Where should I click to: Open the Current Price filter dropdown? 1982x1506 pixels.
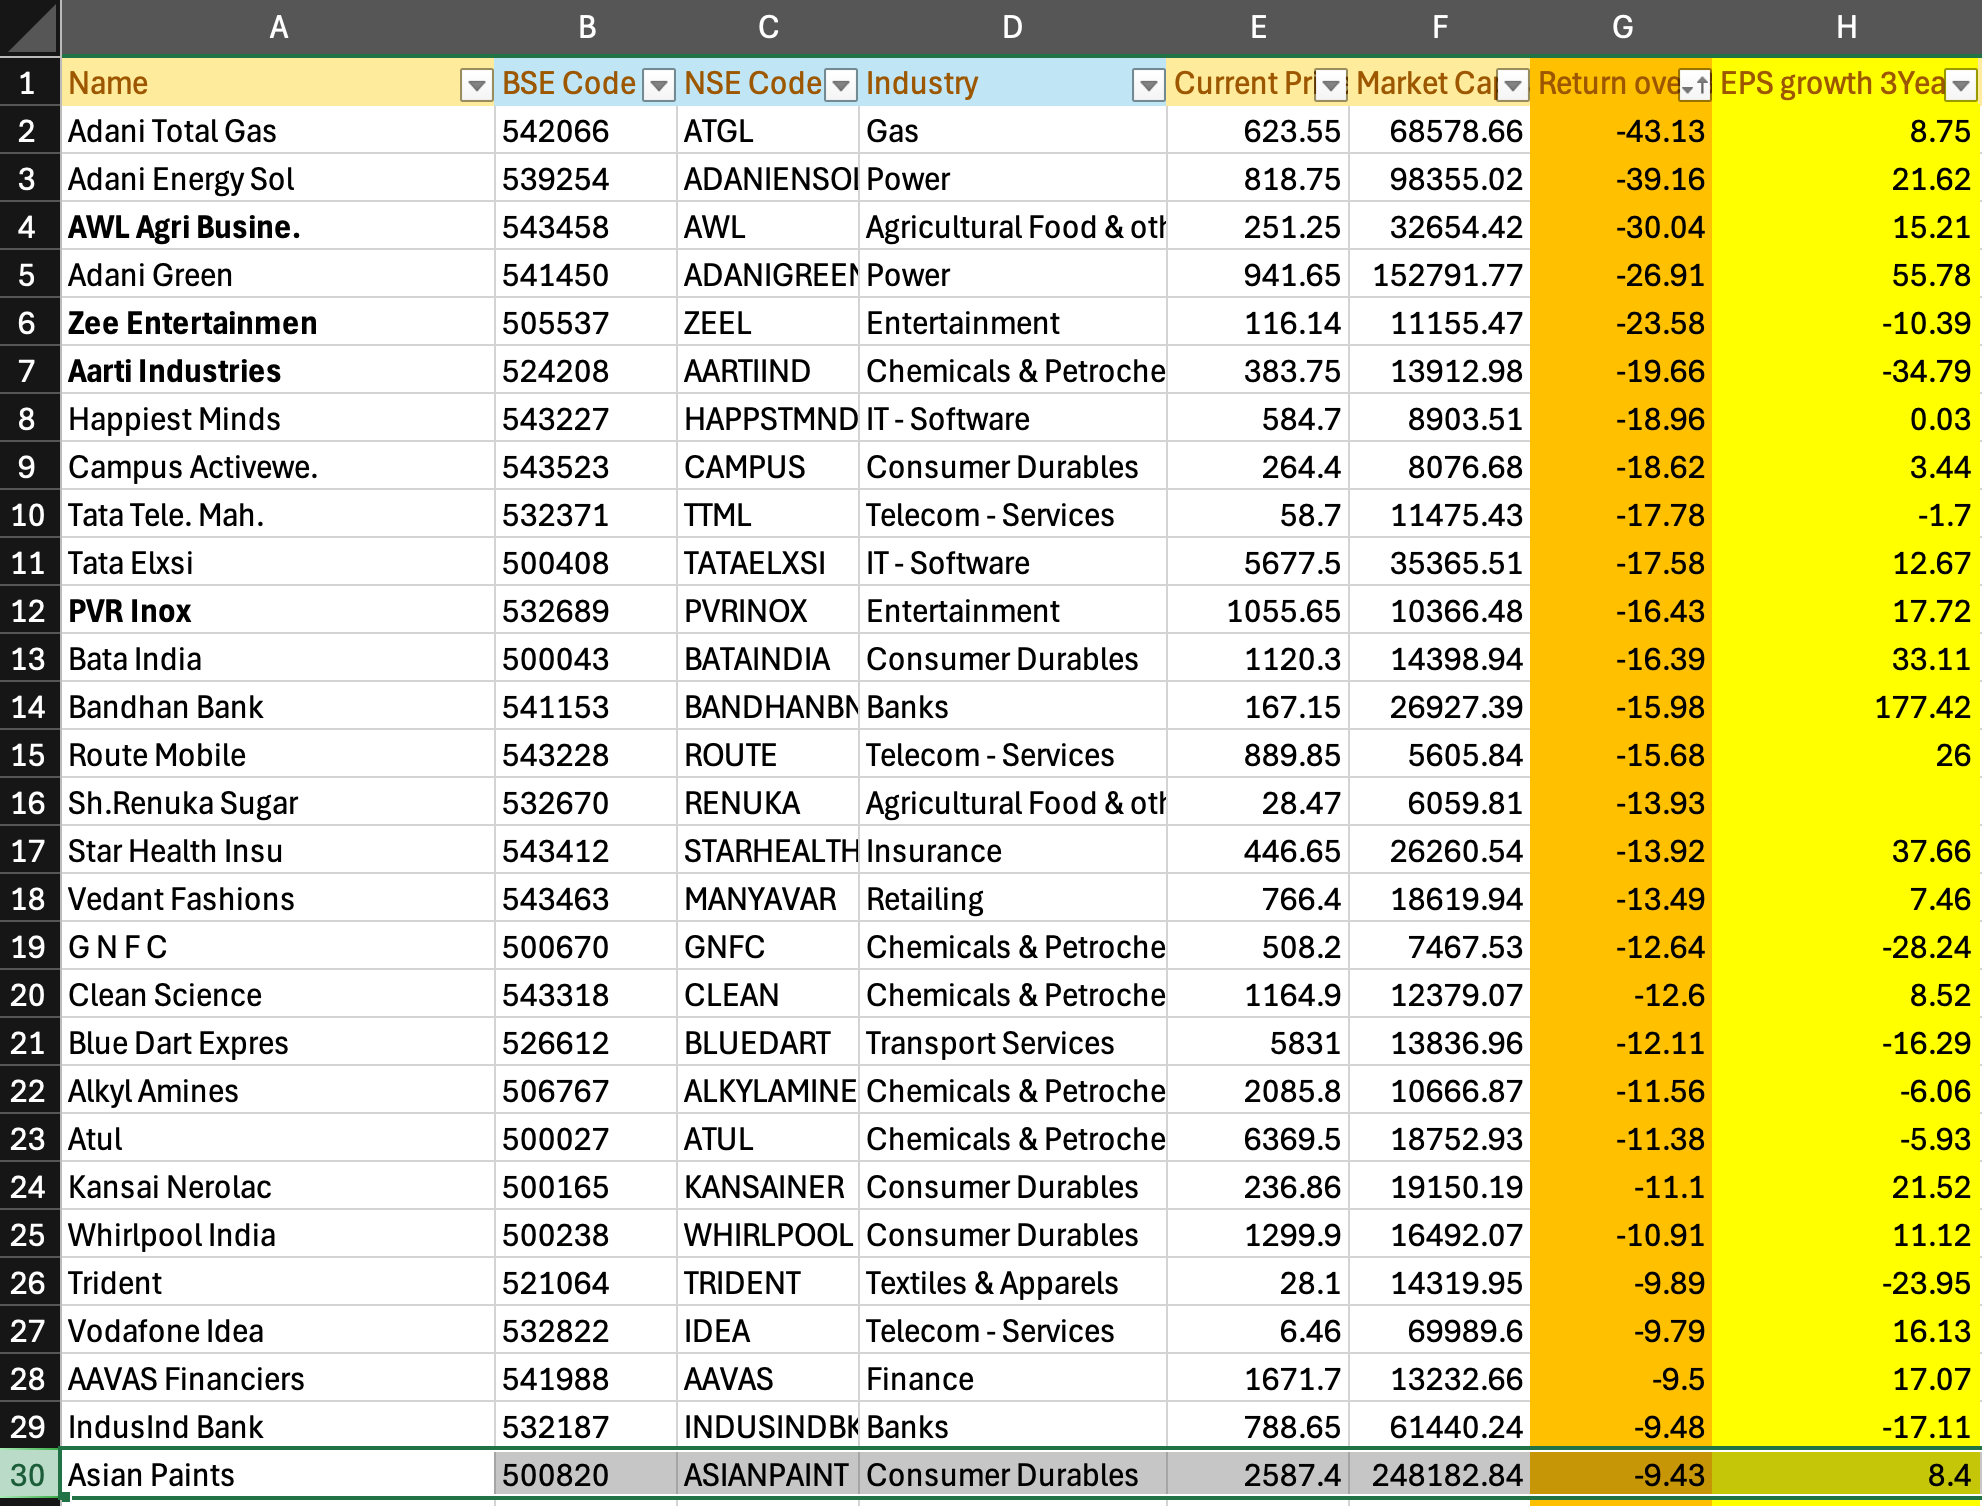click(x=1330, y=86)
